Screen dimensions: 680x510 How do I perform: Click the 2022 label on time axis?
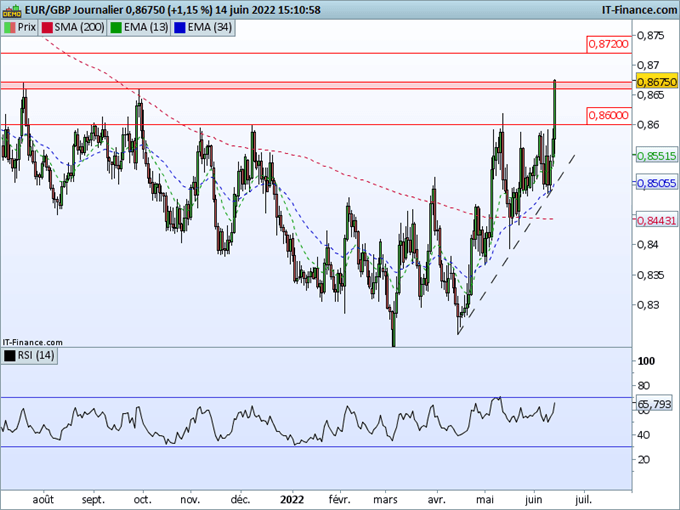[292, 500]
